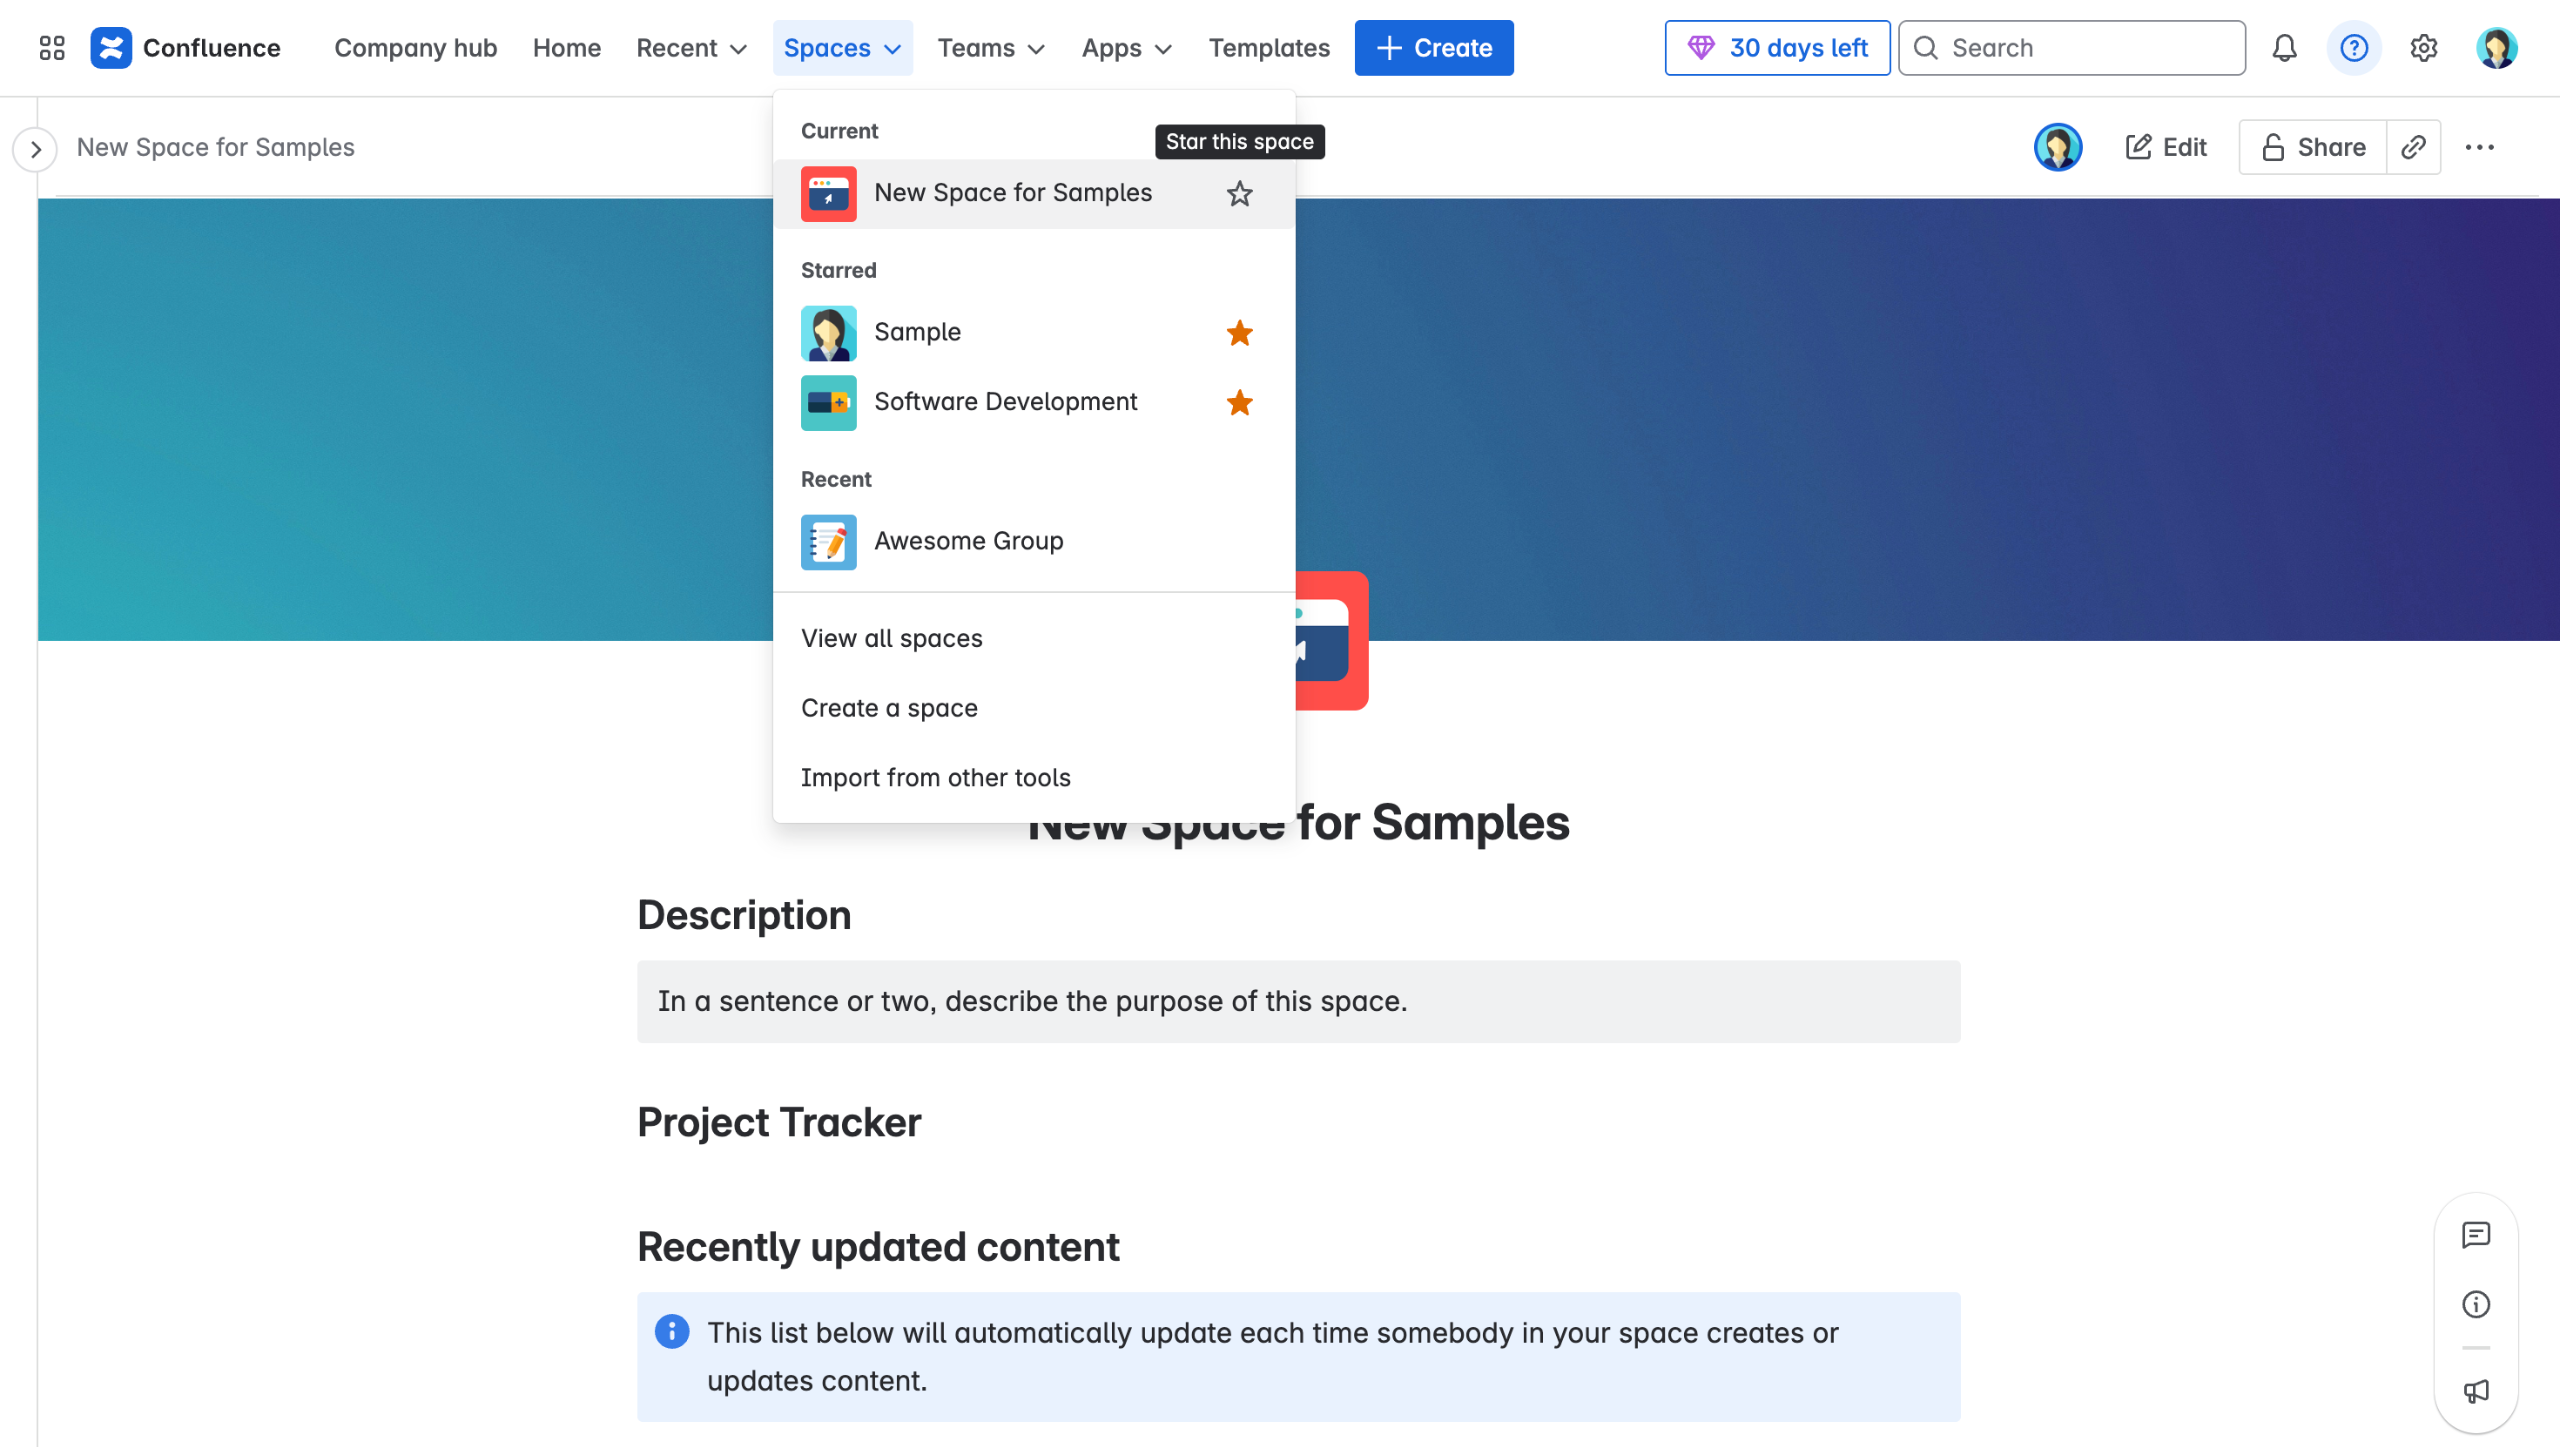Open Awesome Group space from Recent
This screenshot has height=1447, width=2560.
pos(968,541)
